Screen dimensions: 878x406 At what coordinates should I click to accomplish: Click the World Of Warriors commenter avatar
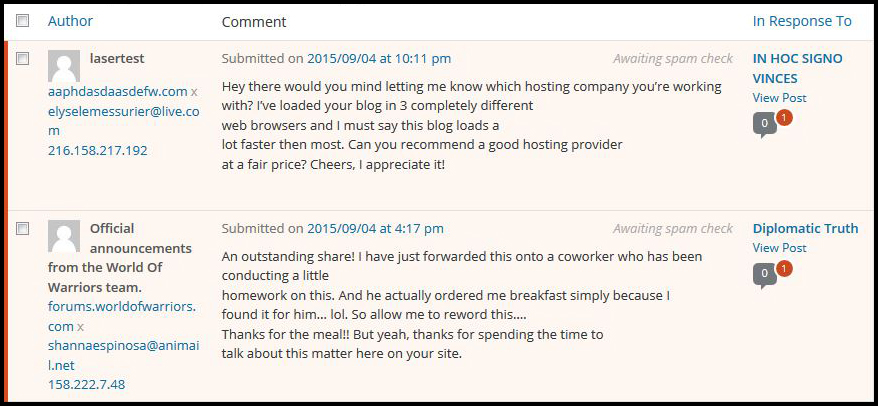(x=64, y=237)
